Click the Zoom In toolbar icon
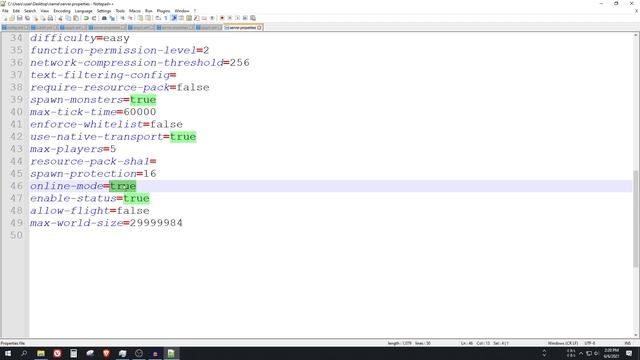The image size is (640, 360). 122,18
